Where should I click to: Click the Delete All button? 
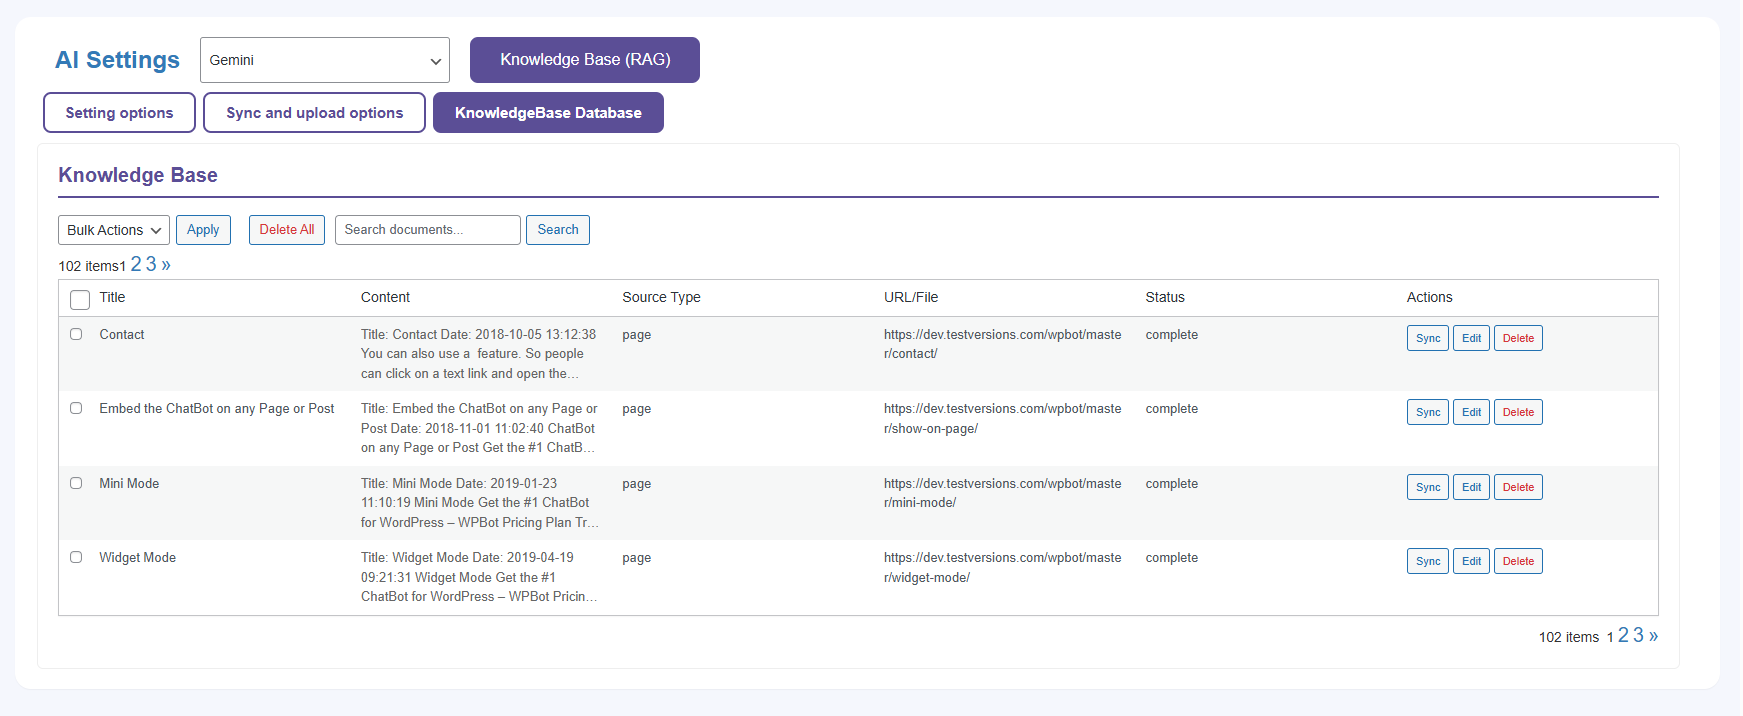click(286, 230)
